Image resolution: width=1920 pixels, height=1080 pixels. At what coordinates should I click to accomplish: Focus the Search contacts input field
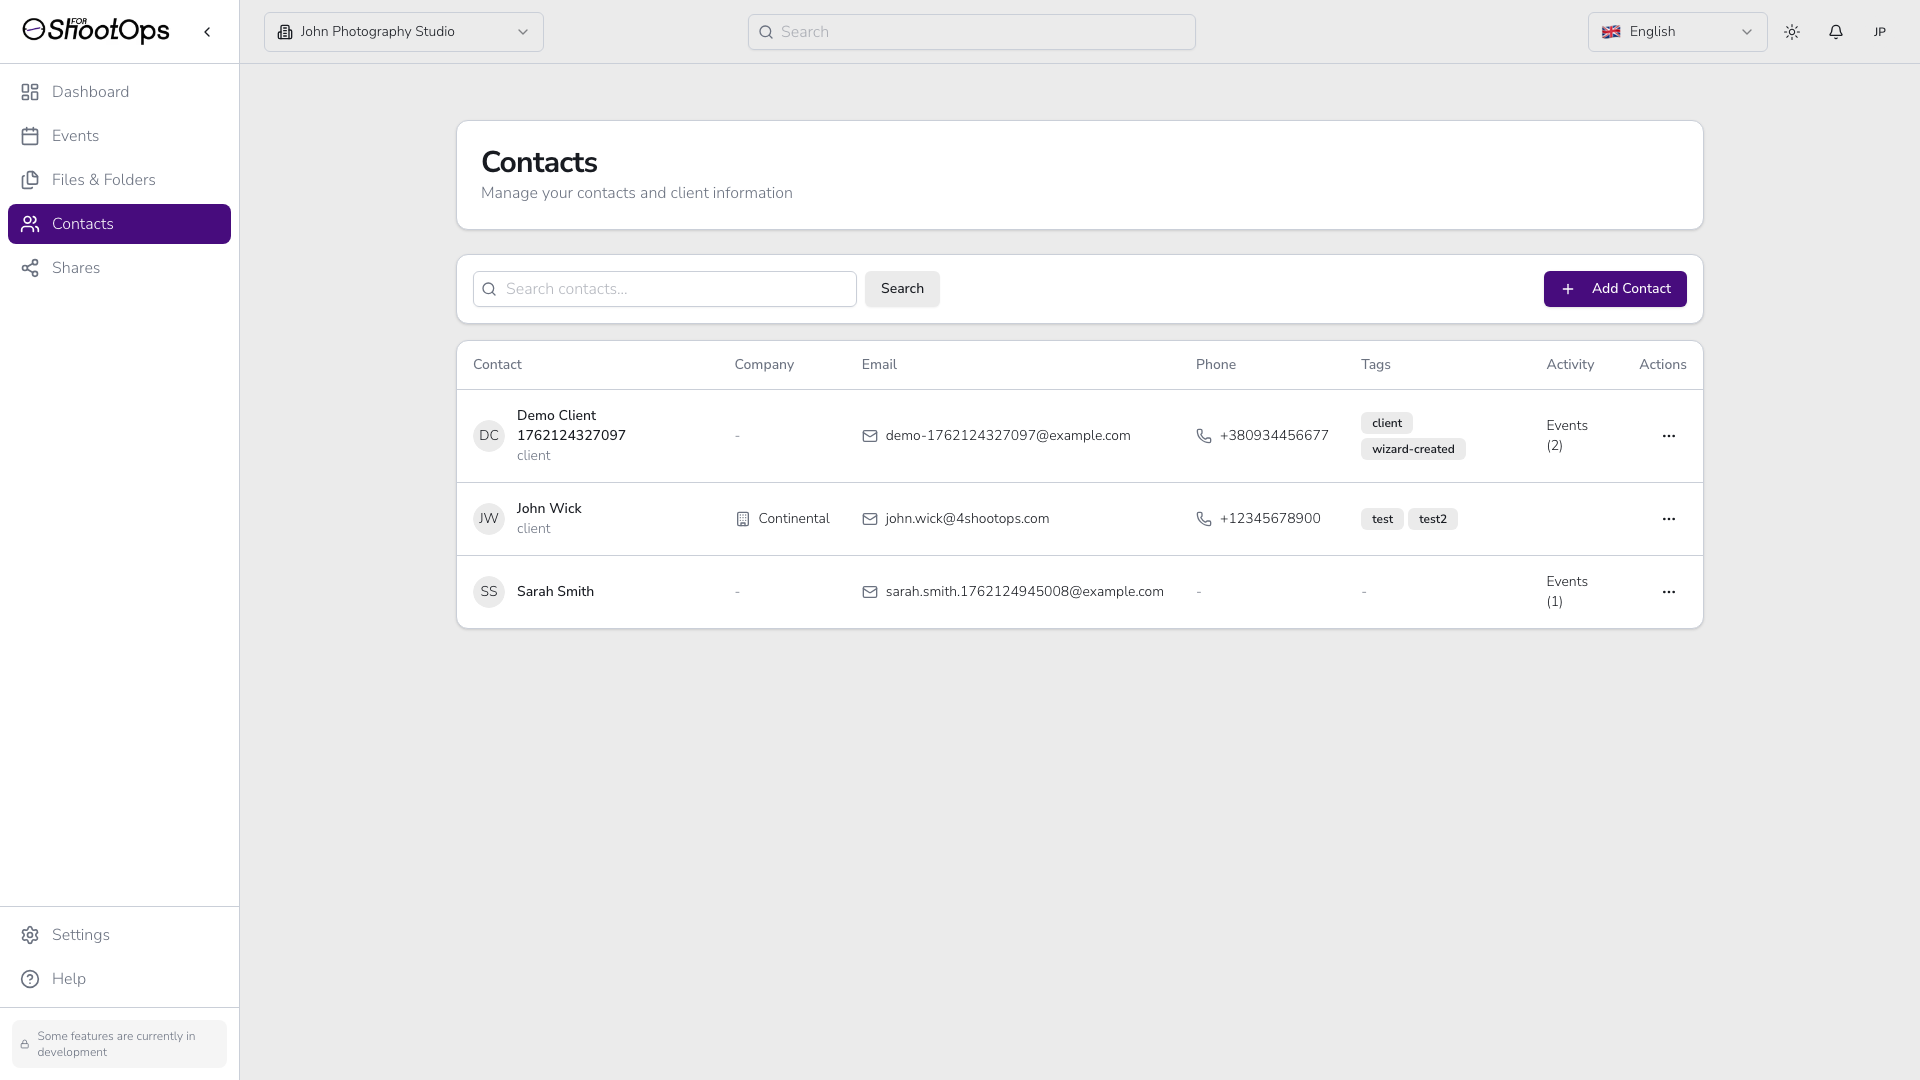tap(675, 289)
